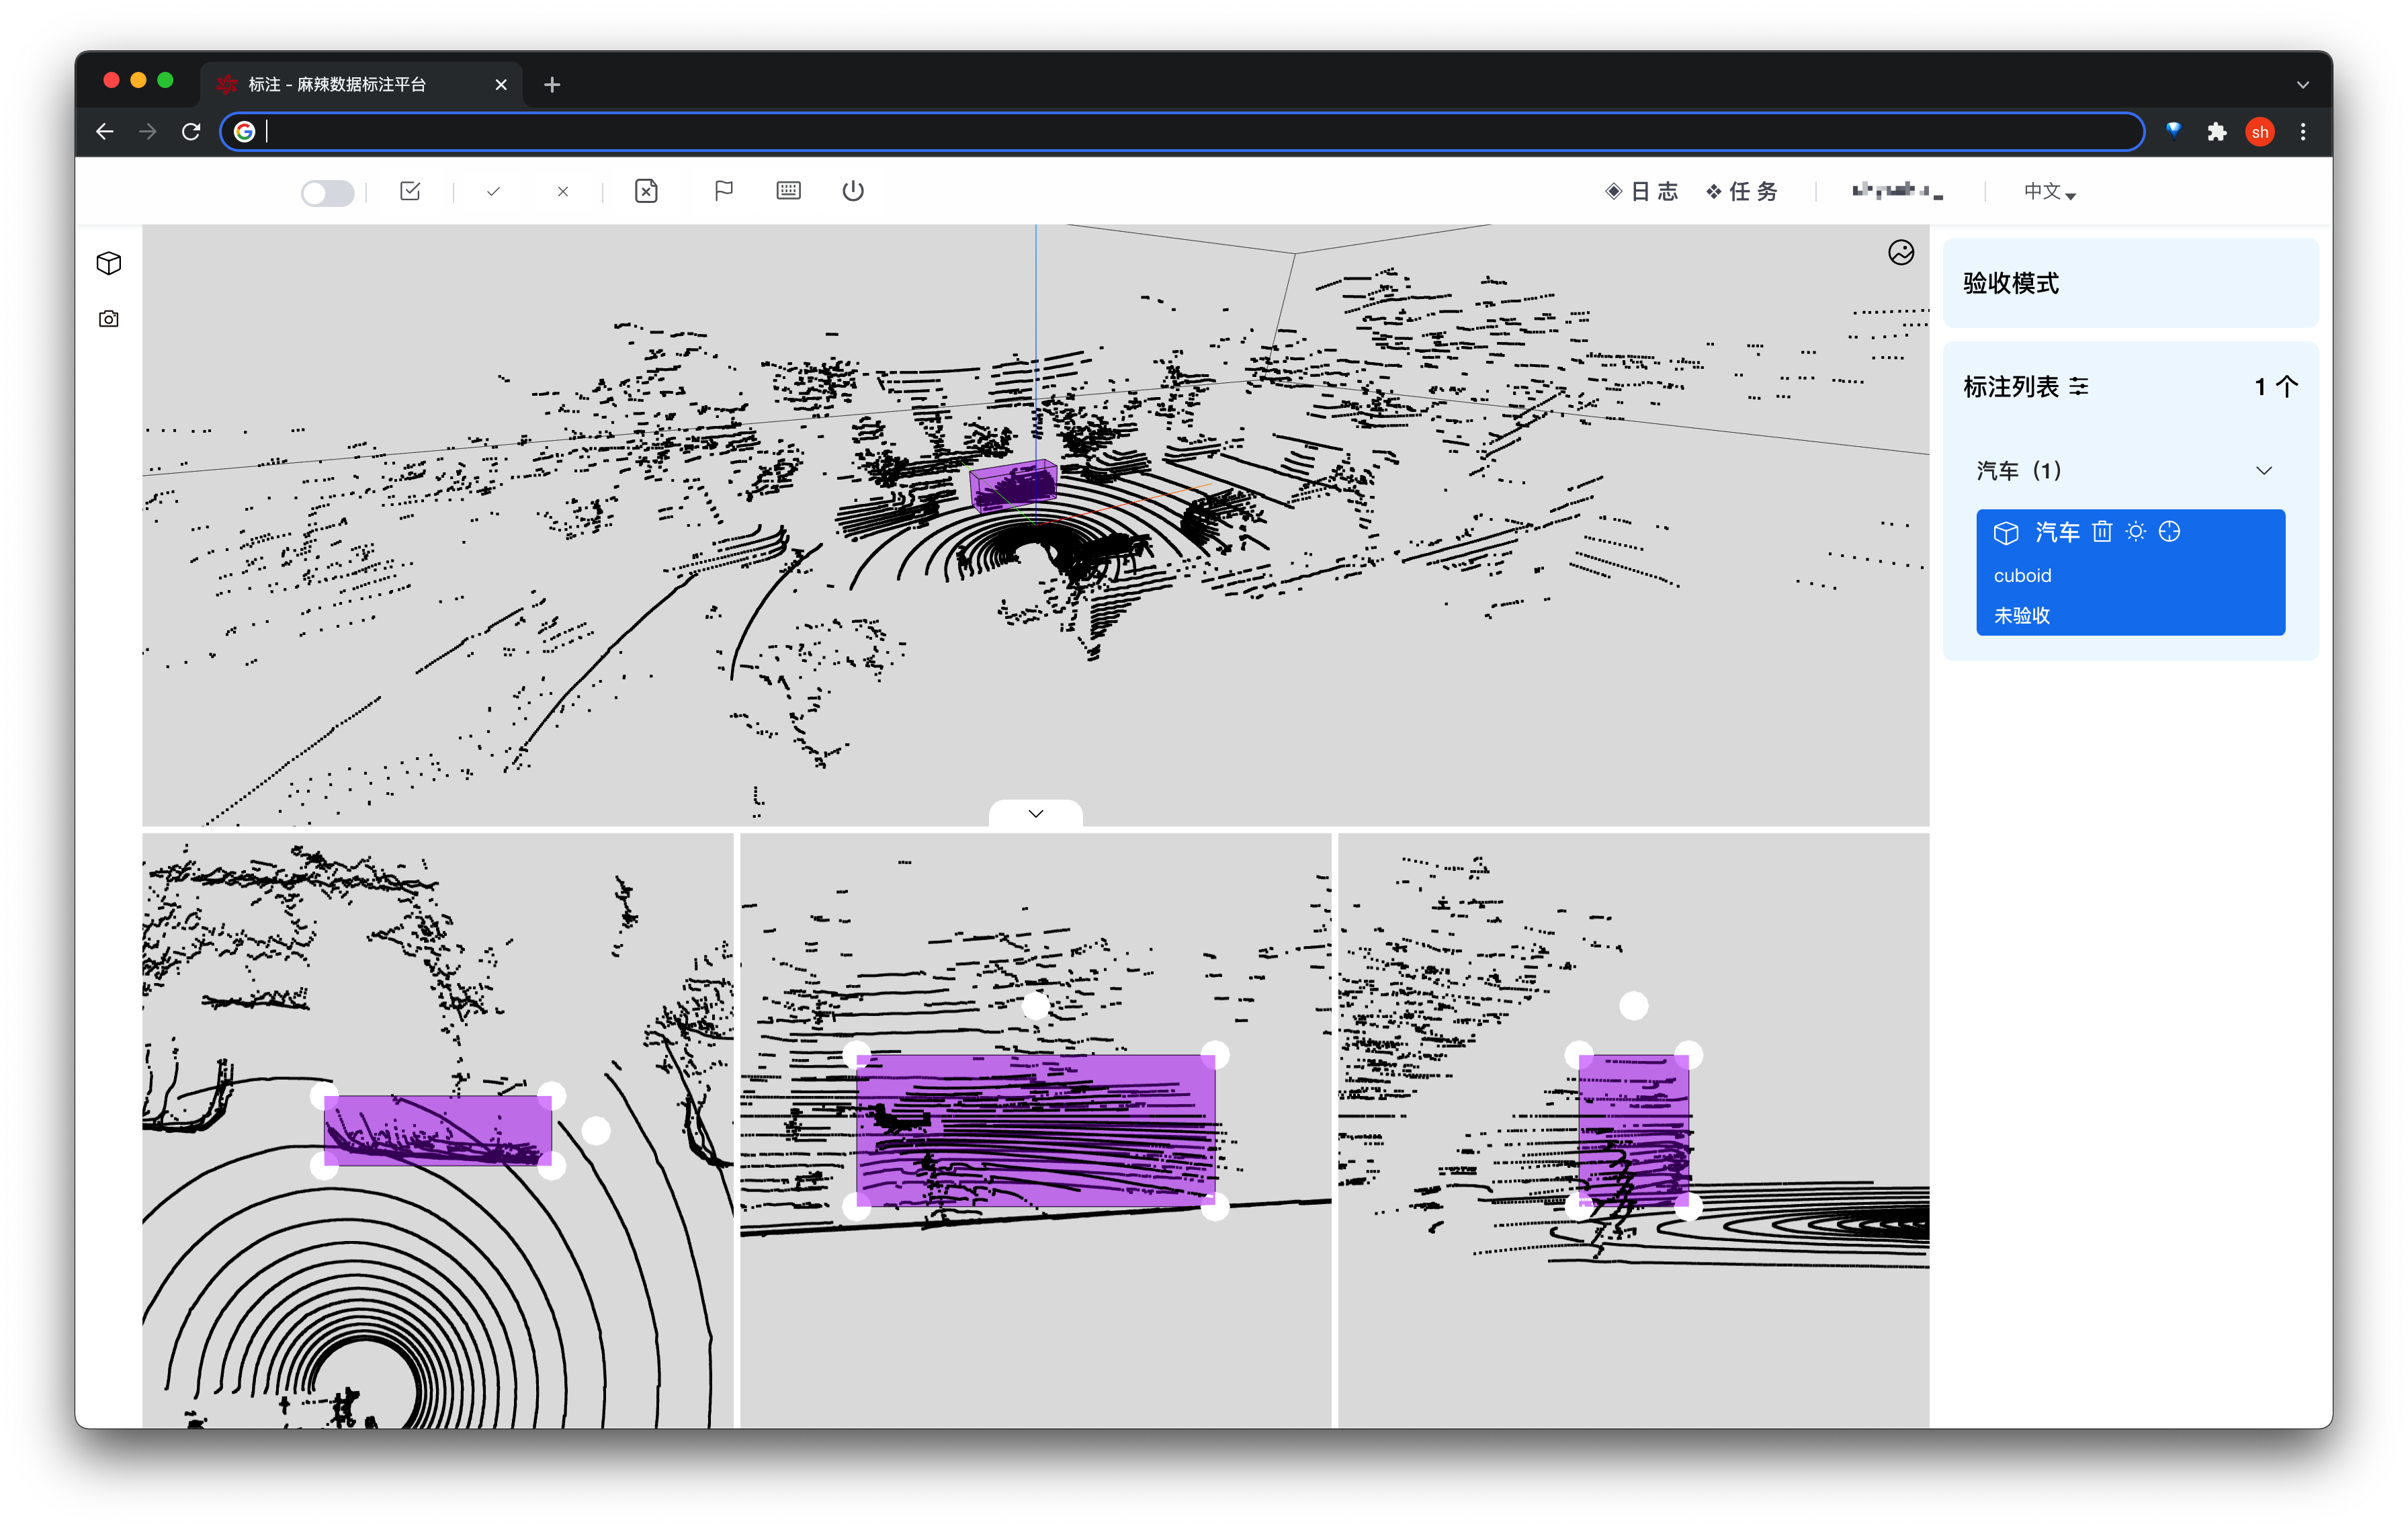Open 标注列表 filter settings icon

click(x=2079, y=387)
